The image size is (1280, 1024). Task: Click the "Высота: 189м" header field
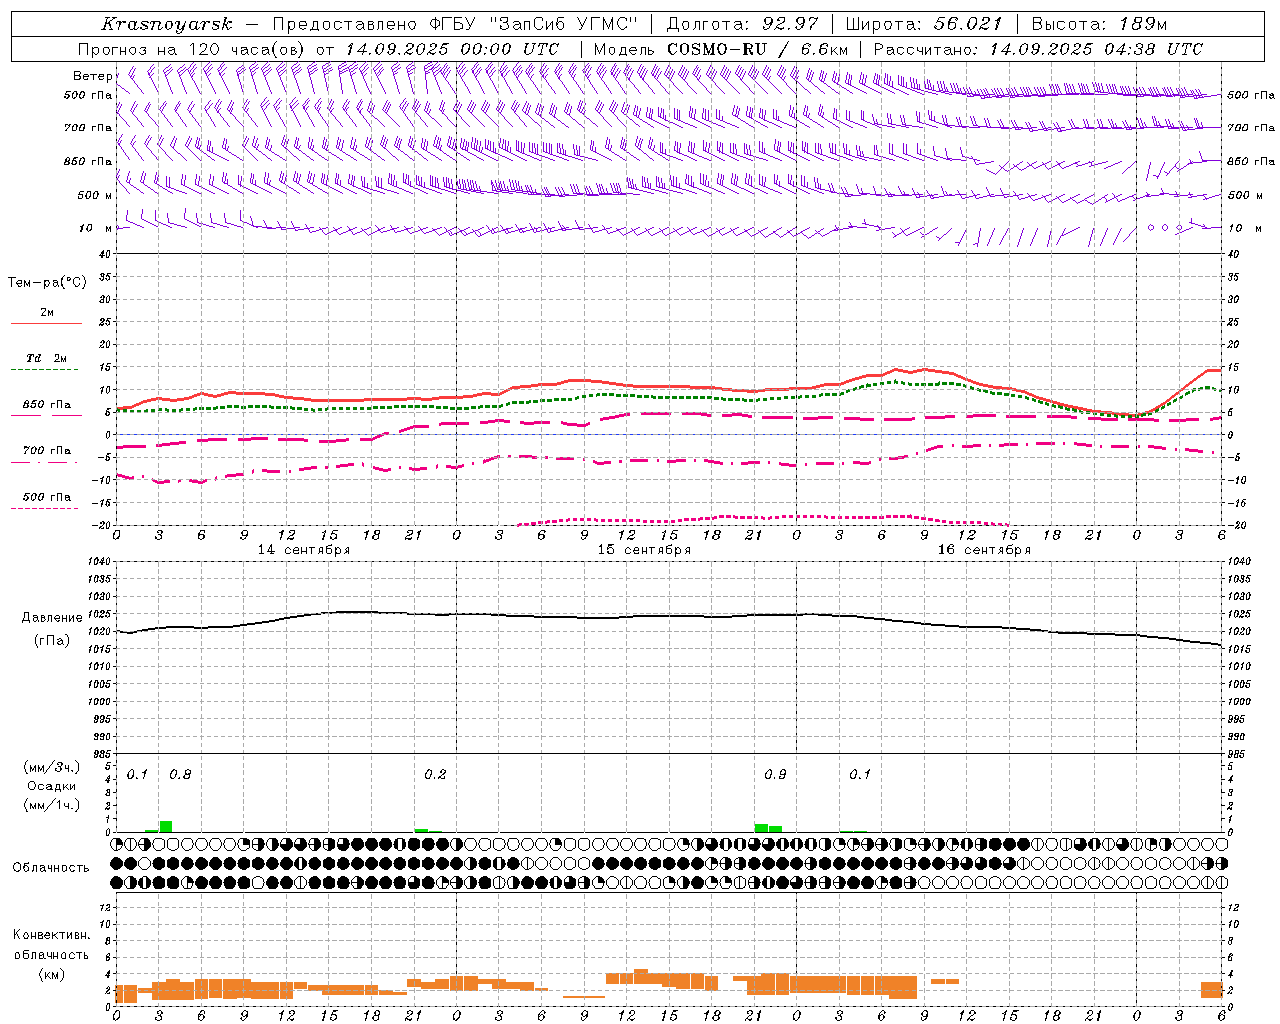[x=1099, y=24]
